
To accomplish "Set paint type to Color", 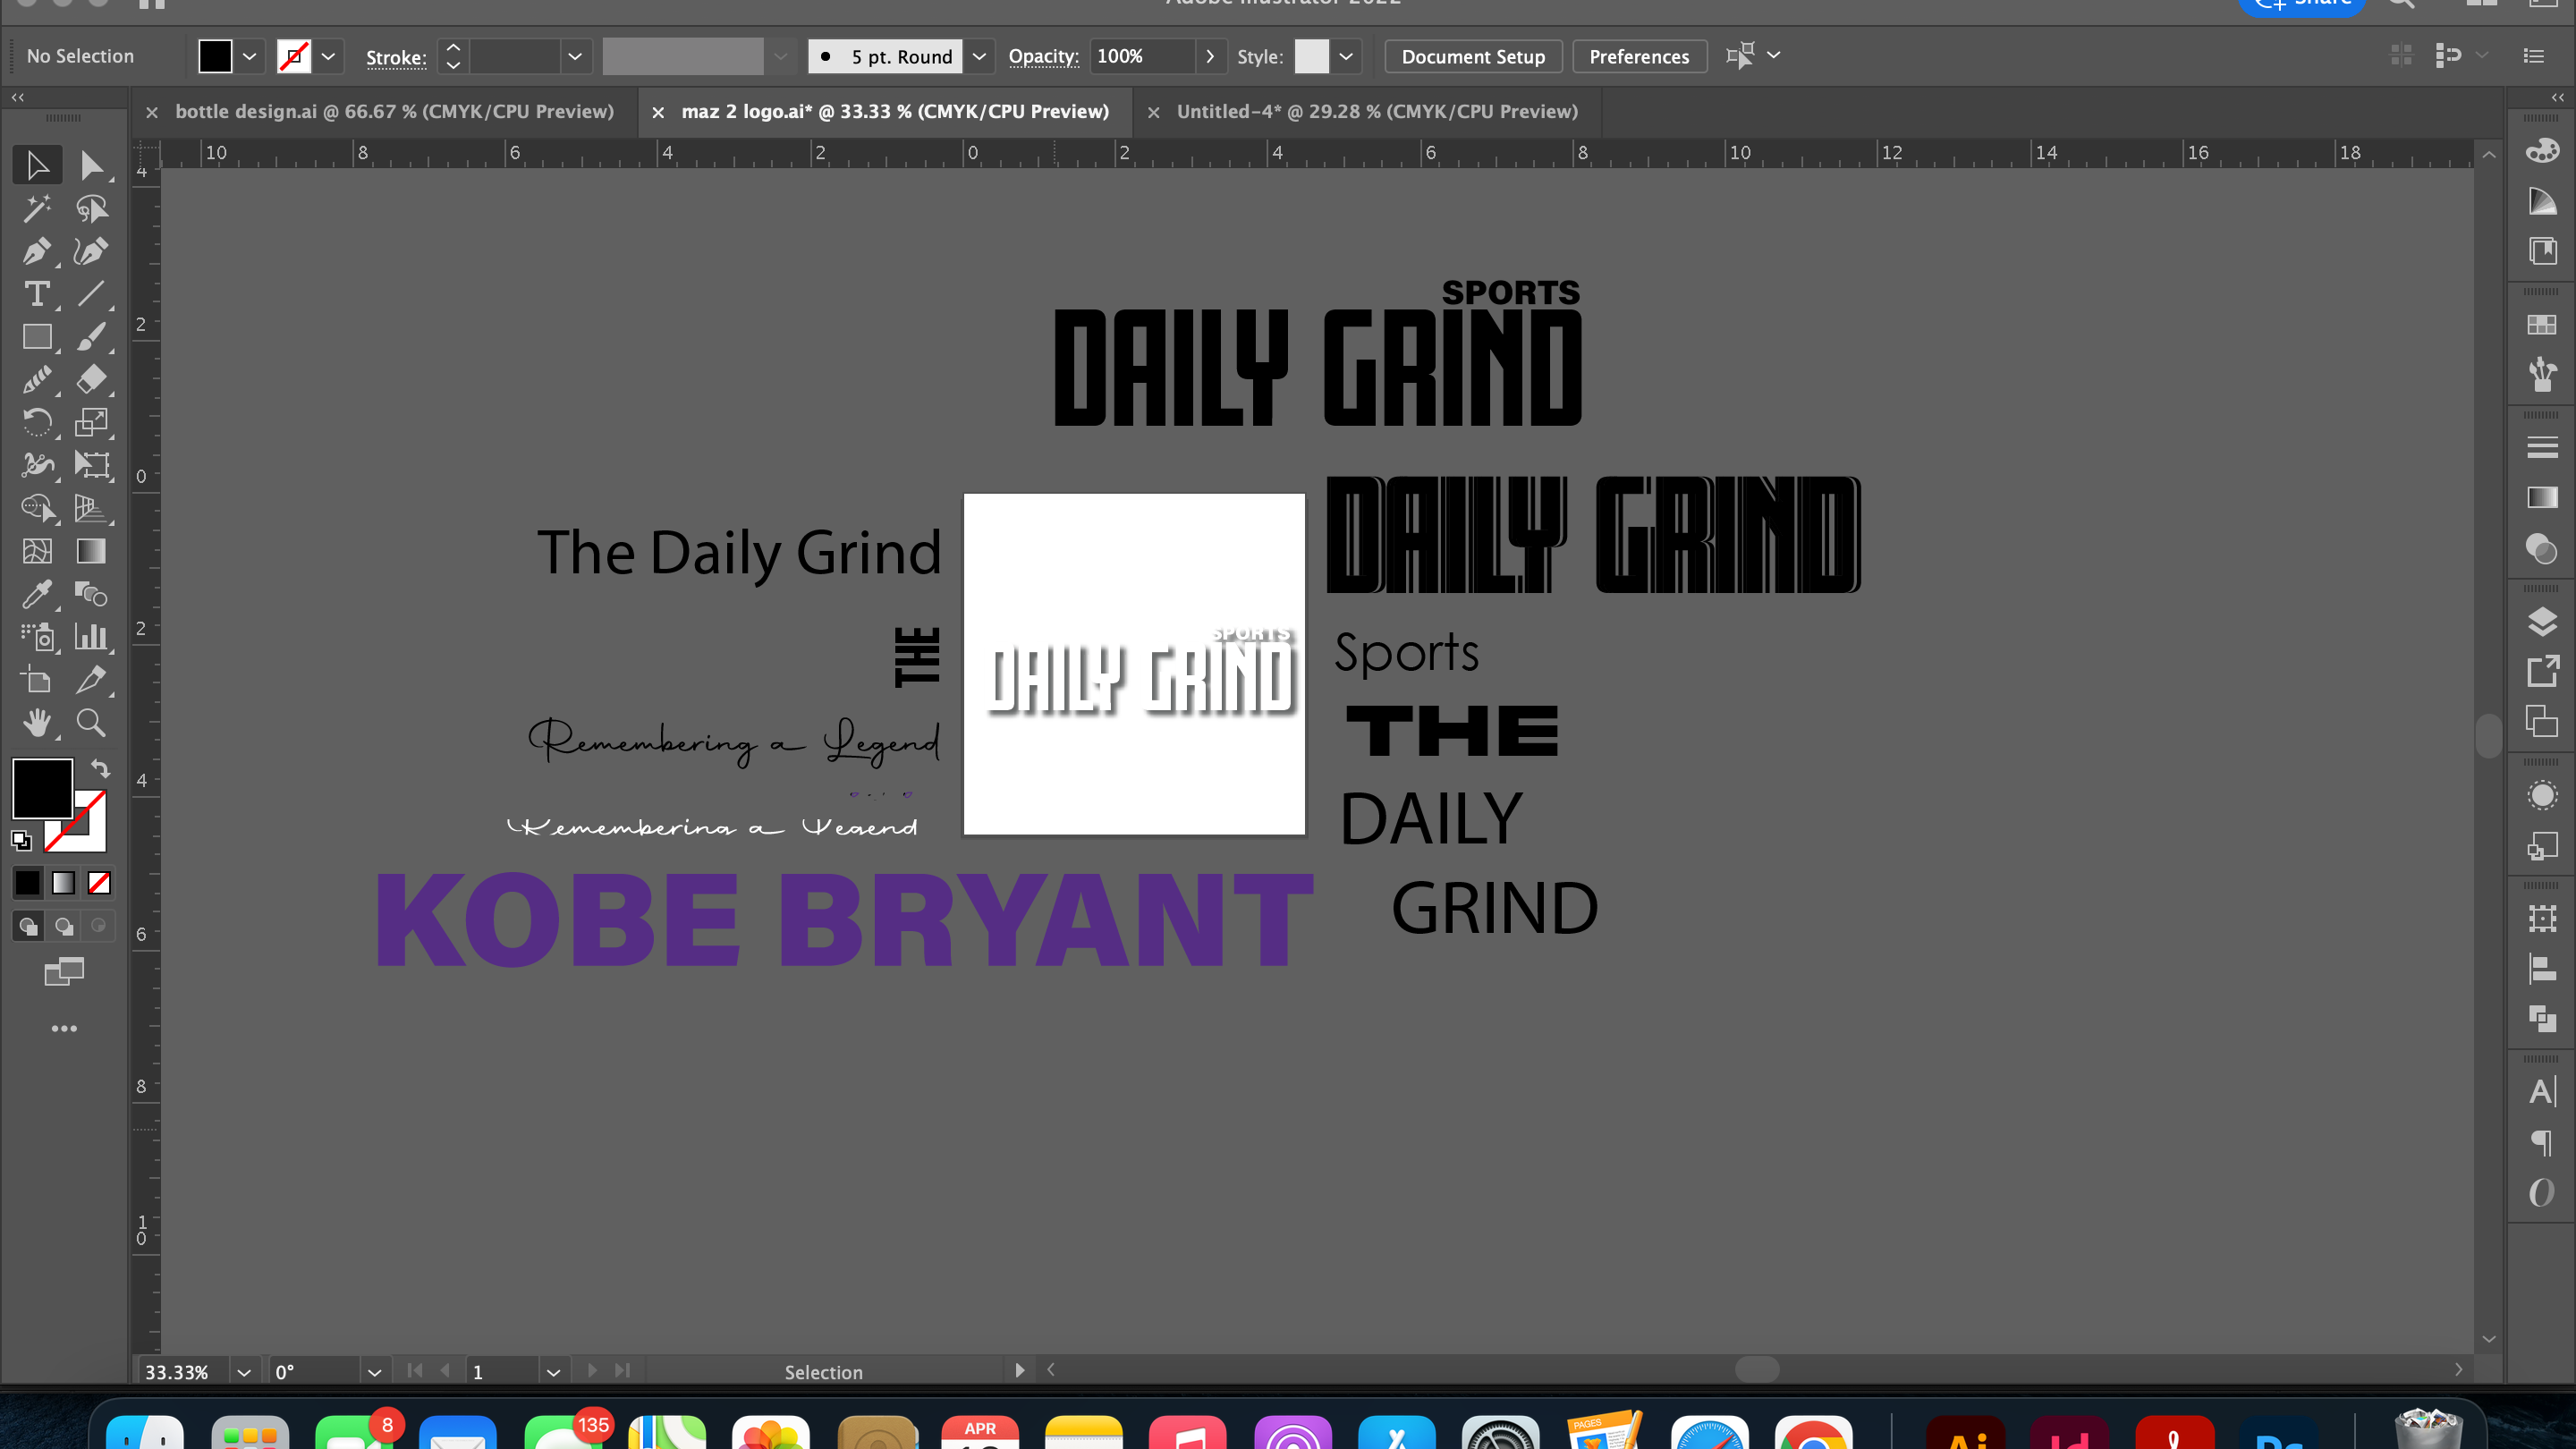I will 28,882.
